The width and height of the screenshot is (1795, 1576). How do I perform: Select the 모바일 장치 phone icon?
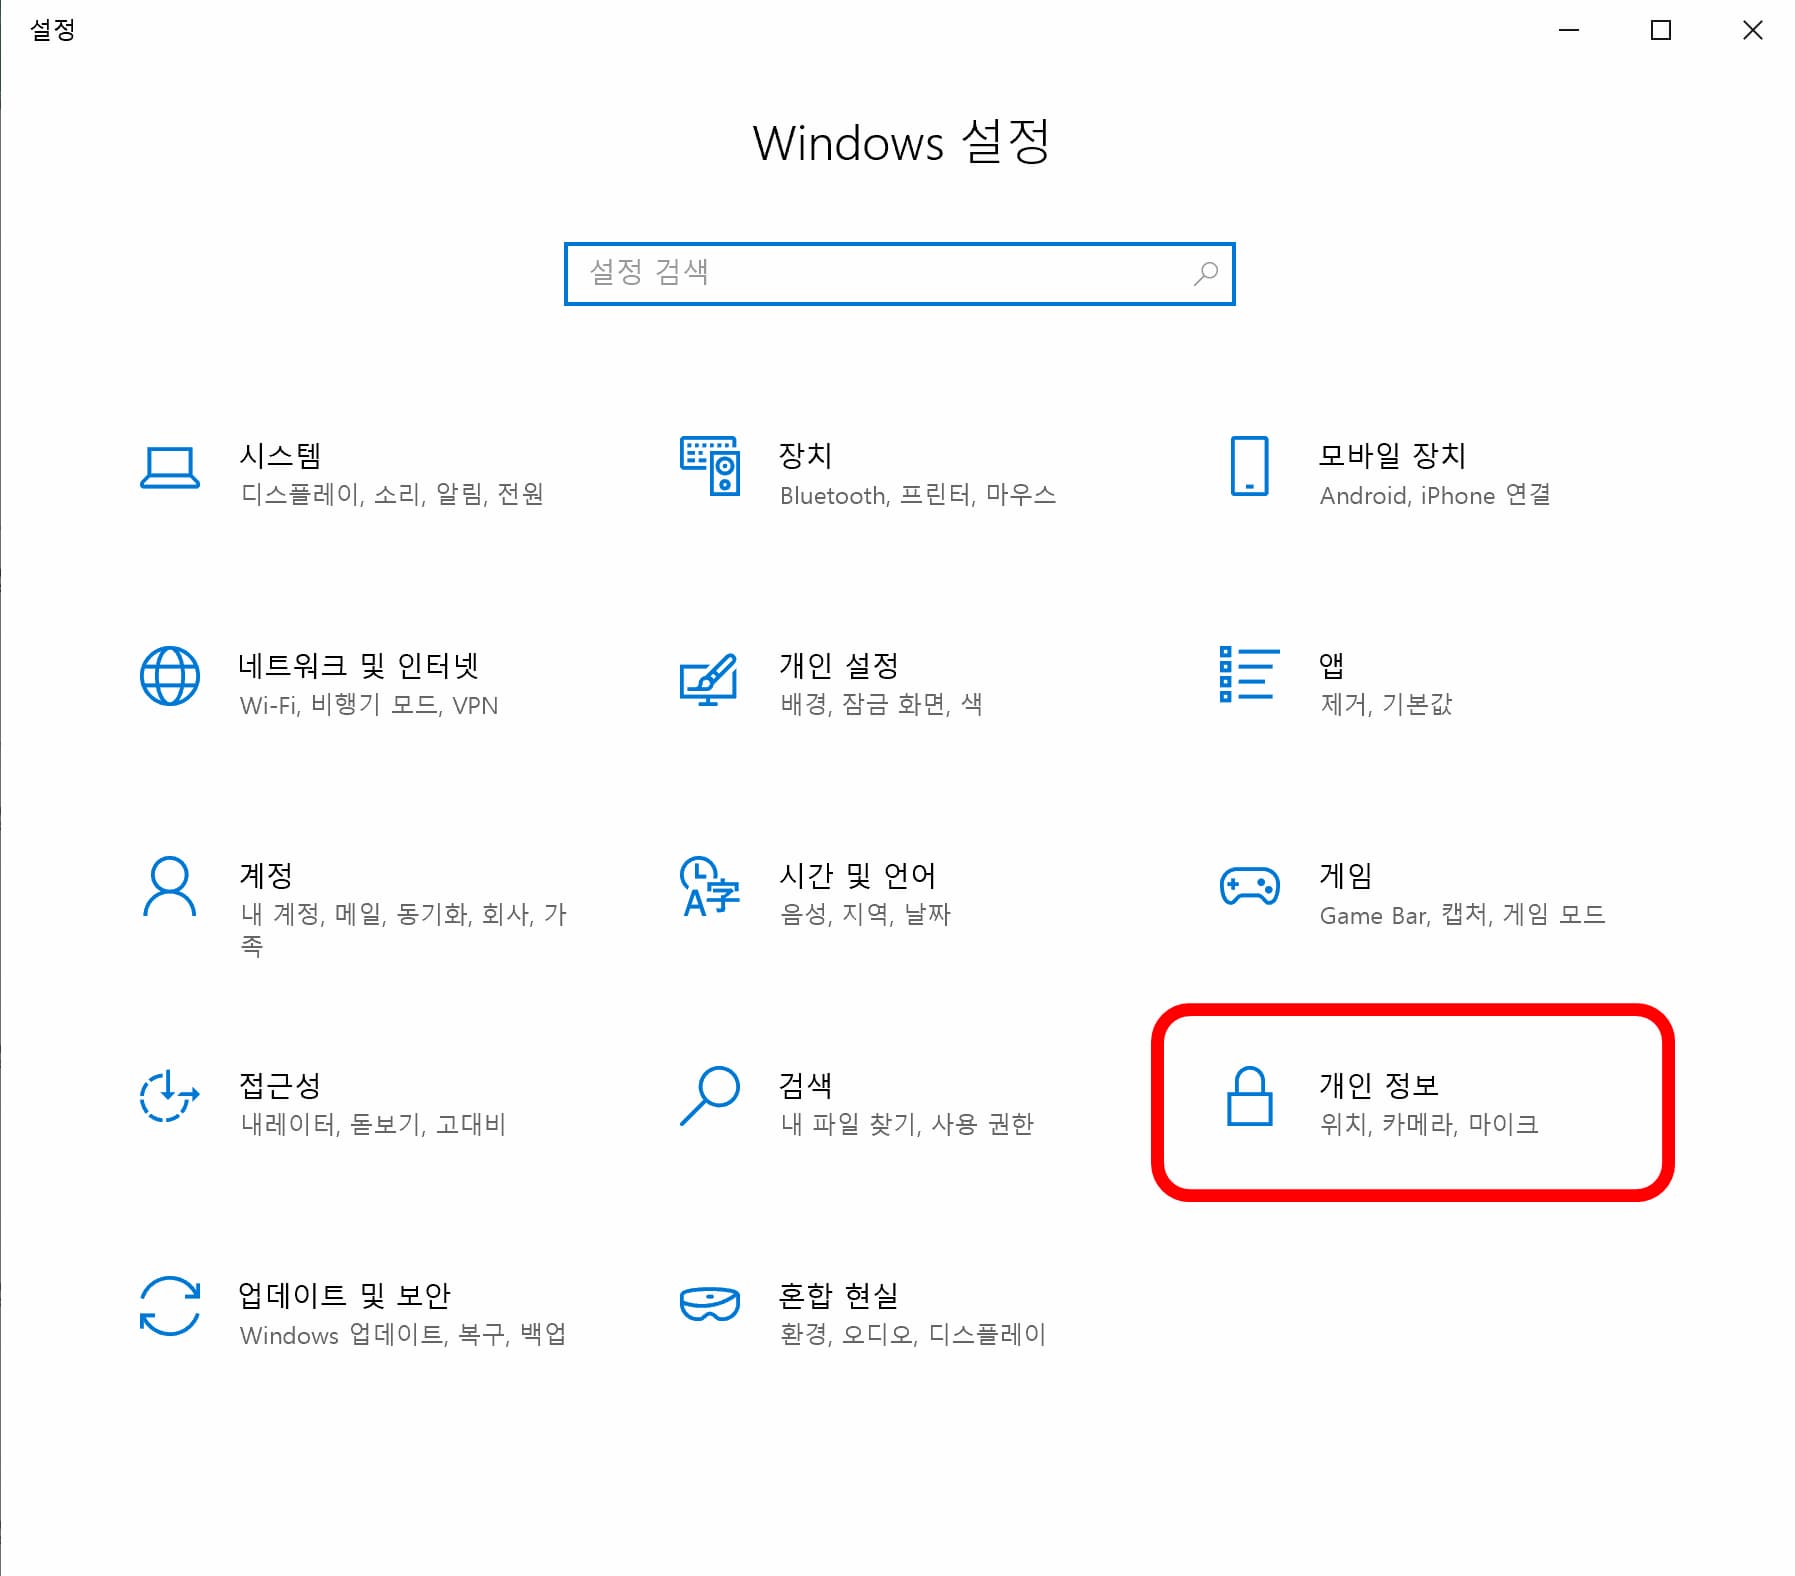[x=1247, y=467]
